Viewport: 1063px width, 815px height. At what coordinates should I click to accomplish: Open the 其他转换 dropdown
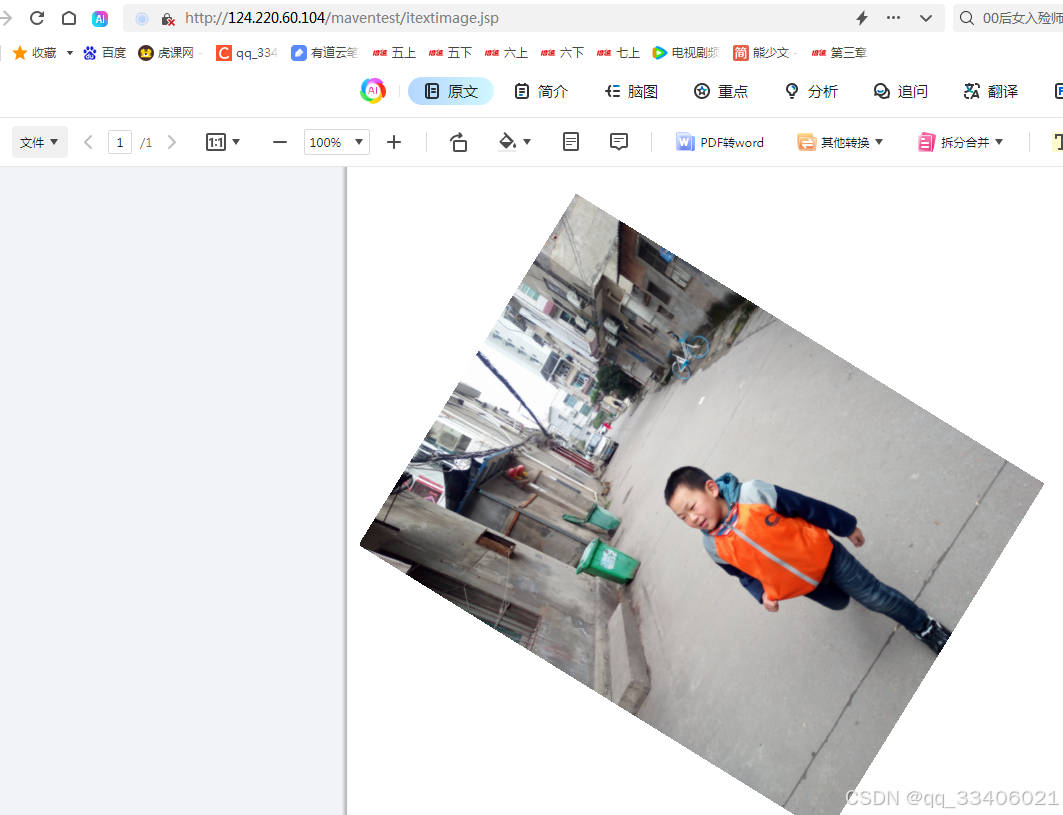(x=840, y=142)
